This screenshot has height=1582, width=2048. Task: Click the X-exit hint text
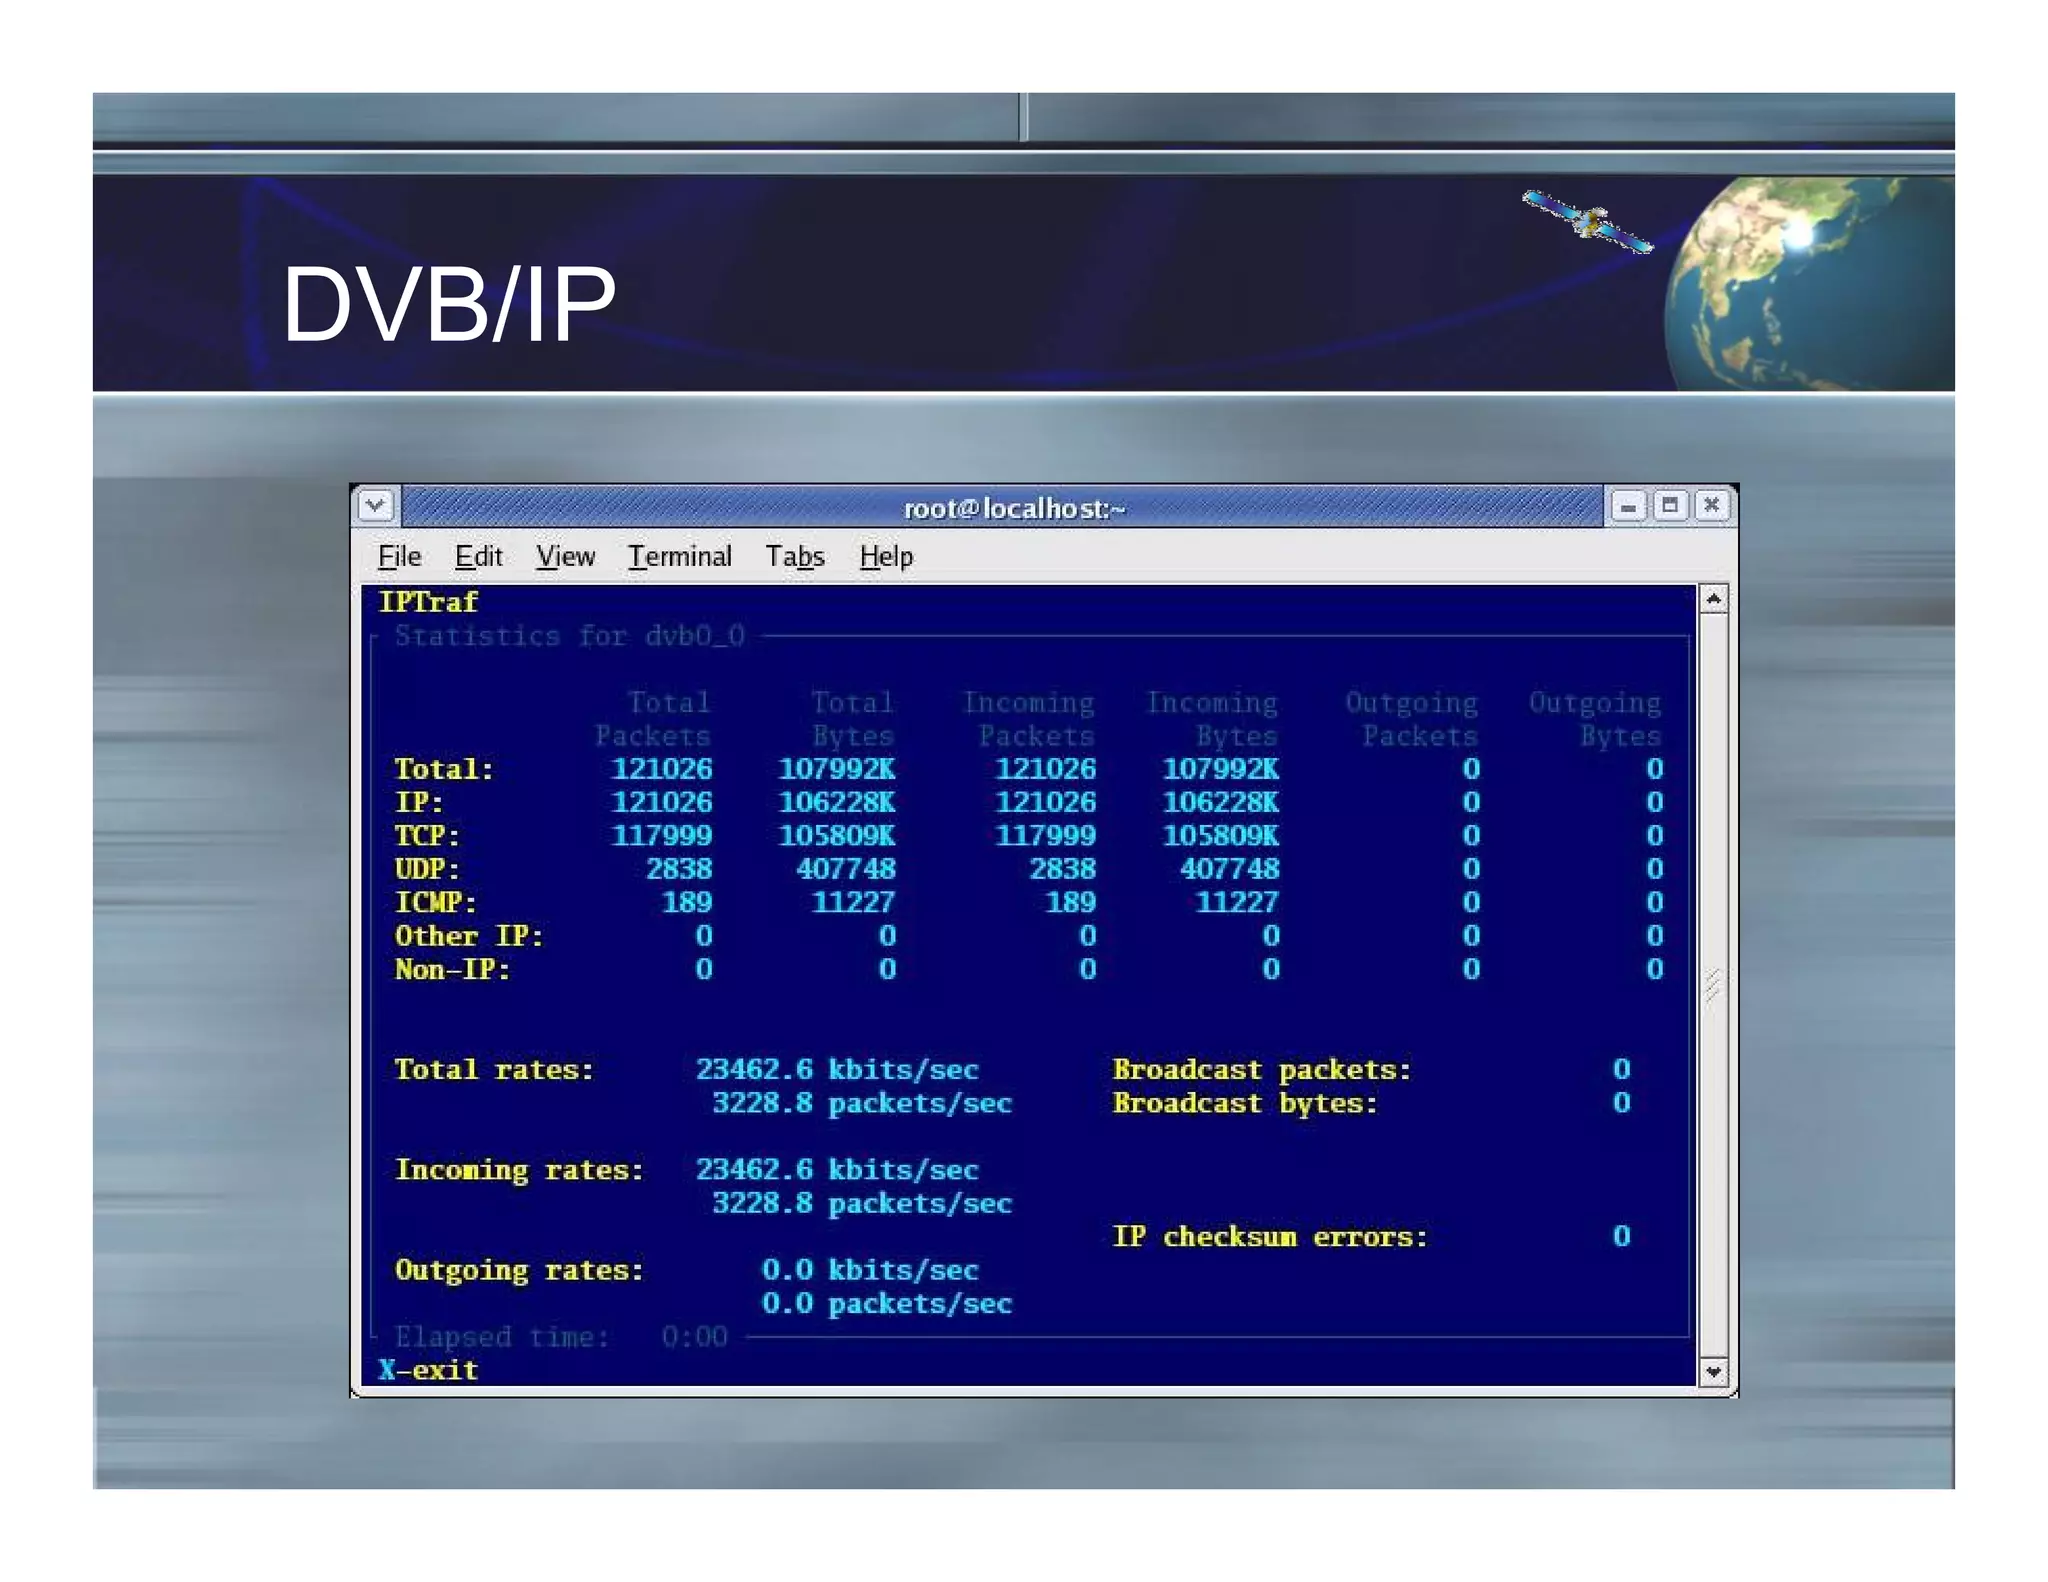[428, 1370]
